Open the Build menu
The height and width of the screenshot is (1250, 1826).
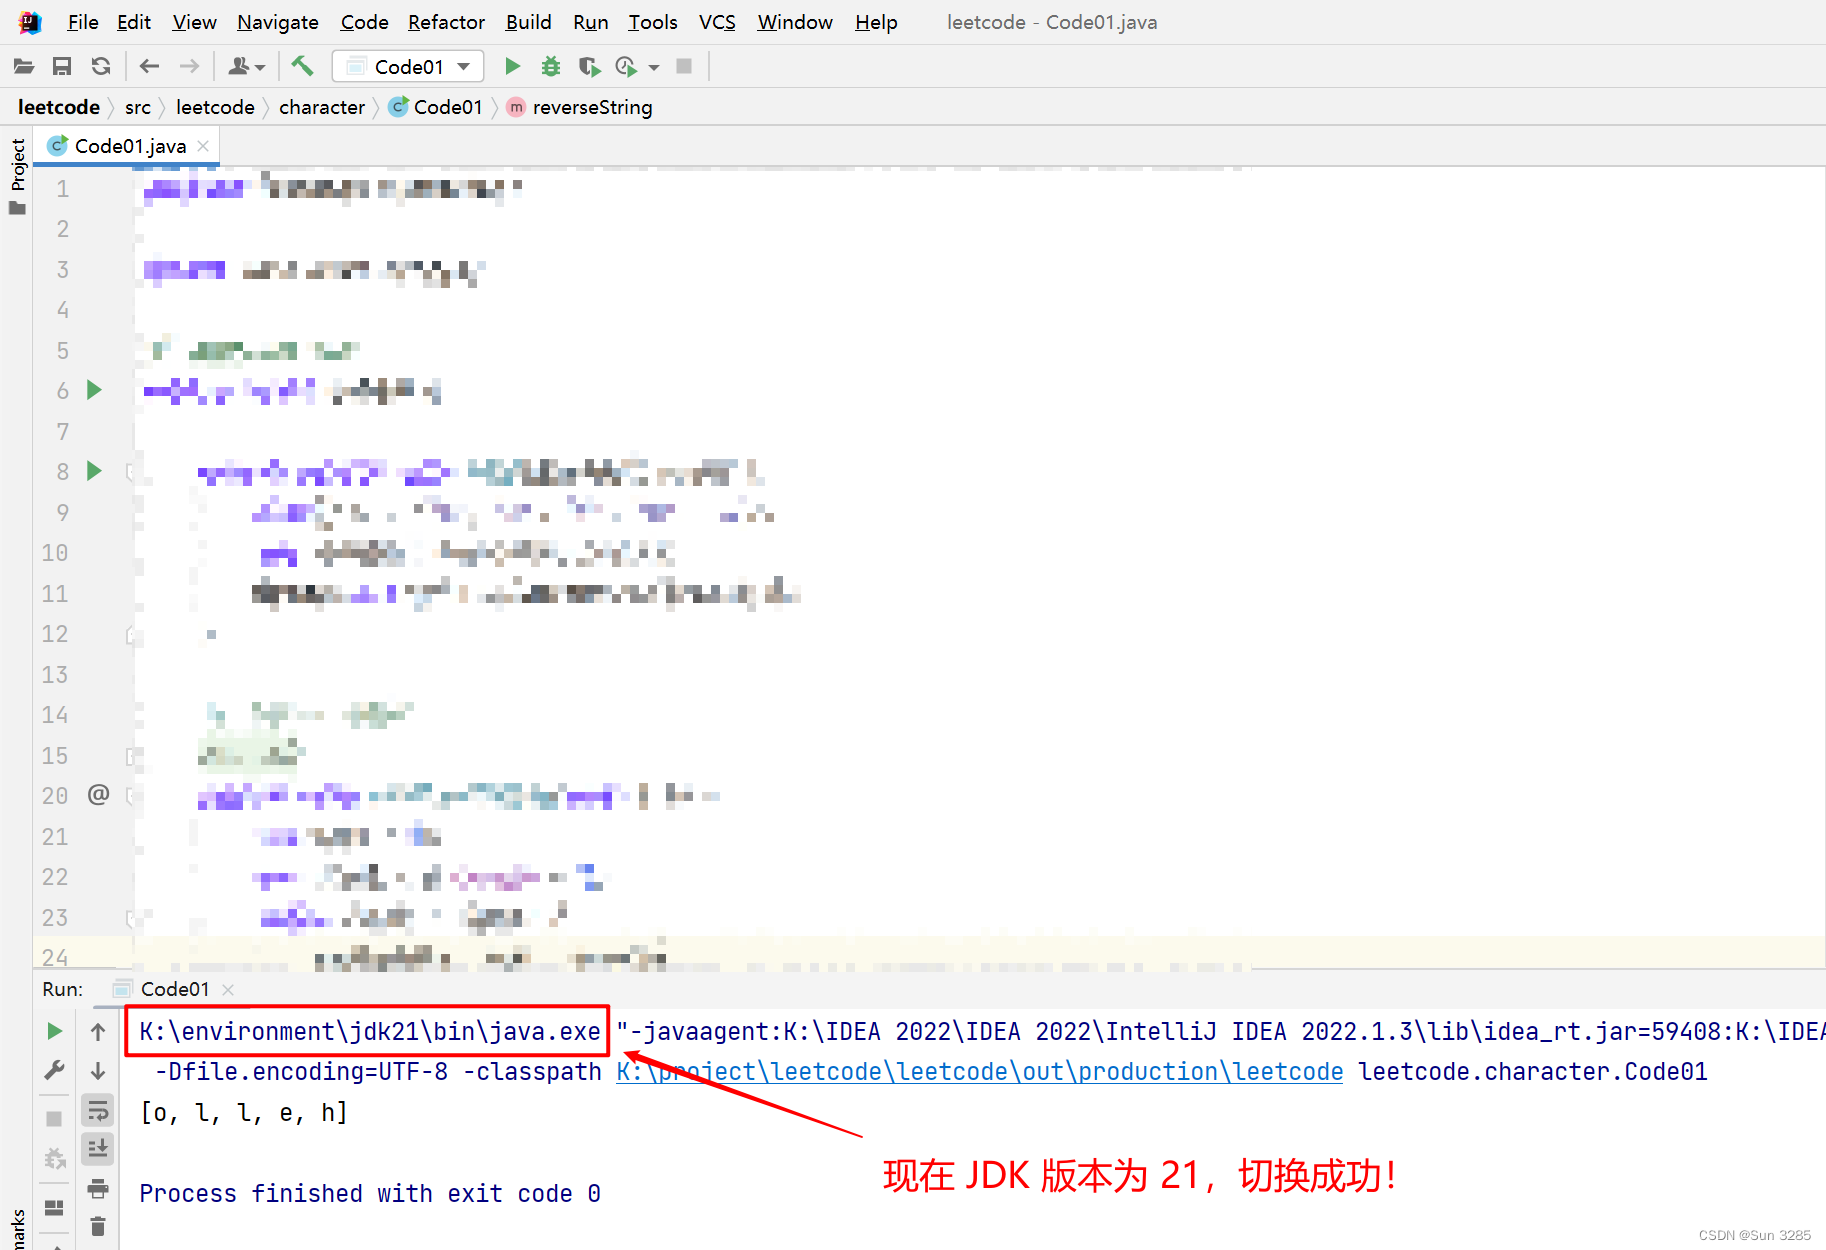coord(528,22)
